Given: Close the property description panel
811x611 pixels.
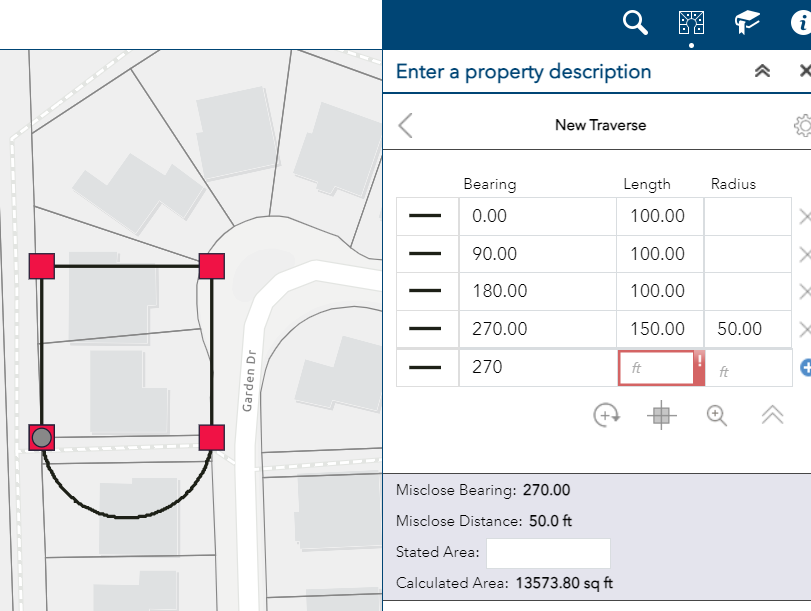Looking at the screenshot, I should [805, 71].
